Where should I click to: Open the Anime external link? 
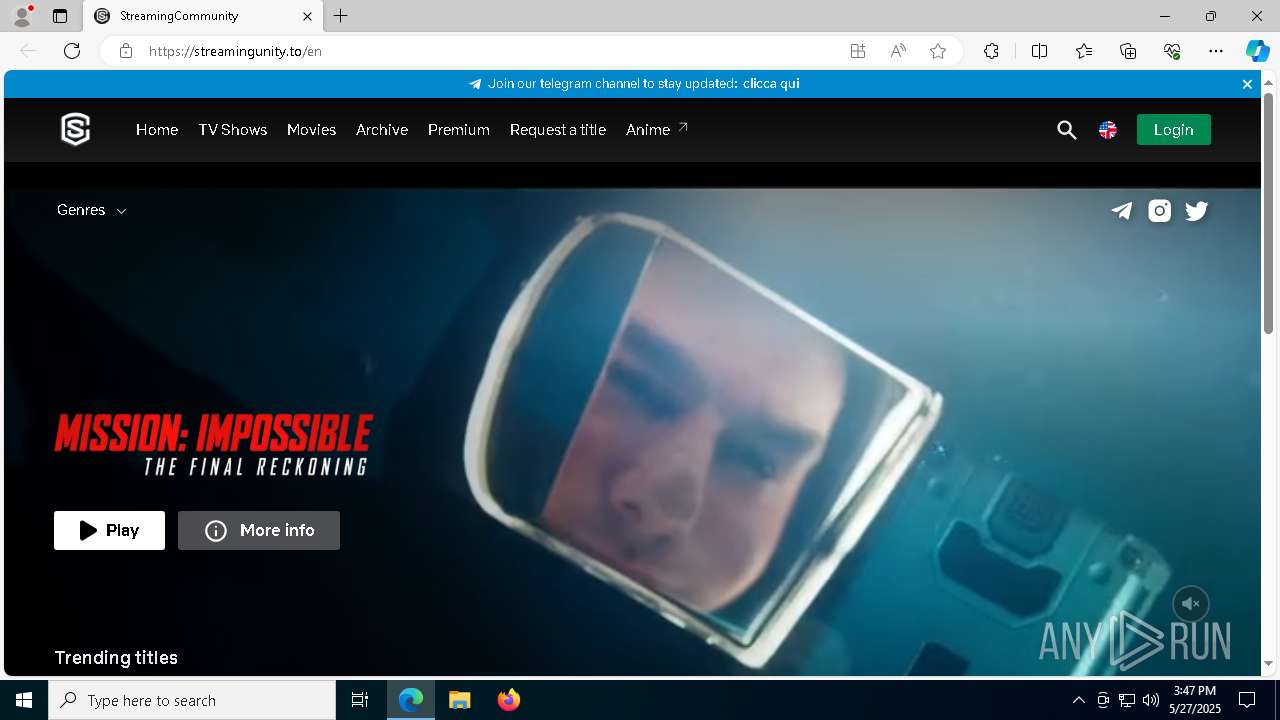coord(657,130)
